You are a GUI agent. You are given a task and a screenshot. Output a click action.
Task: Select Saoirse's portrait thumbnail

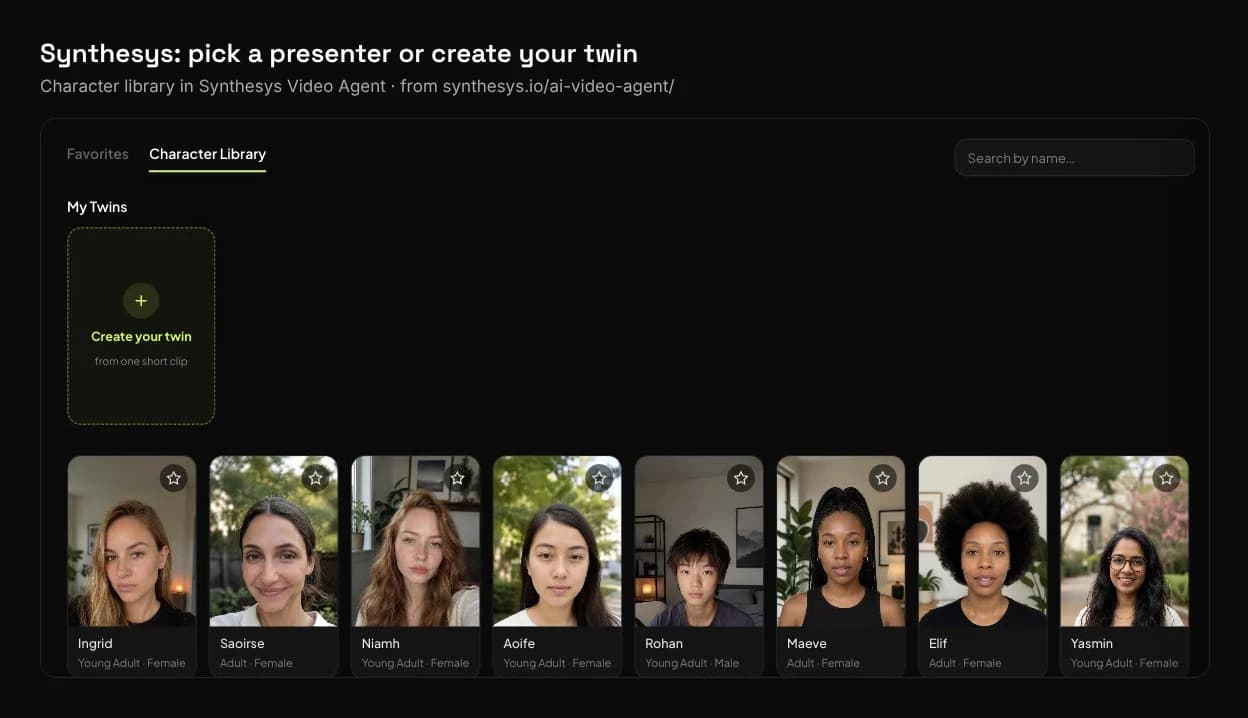coord(274,541)
